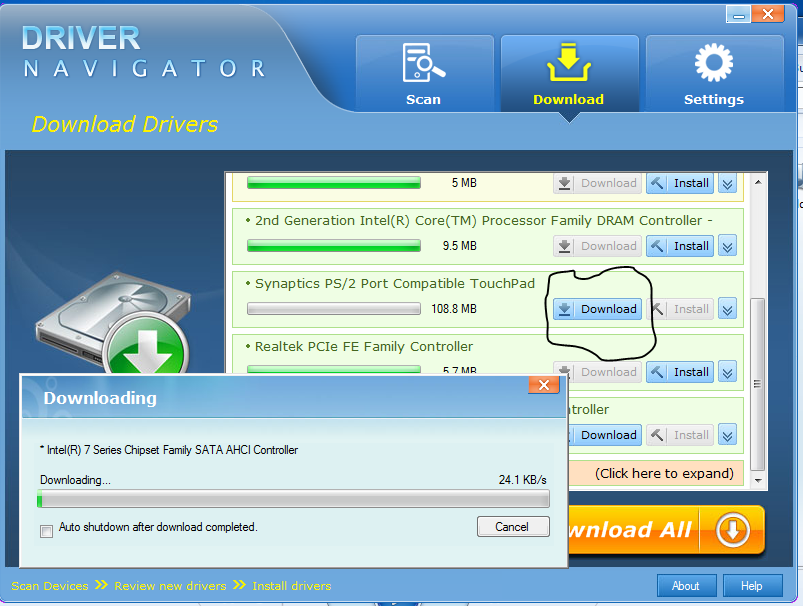The image size is (803, 606).
Task: Click the '108.8 MB' size label
Action: coord(454,309)
